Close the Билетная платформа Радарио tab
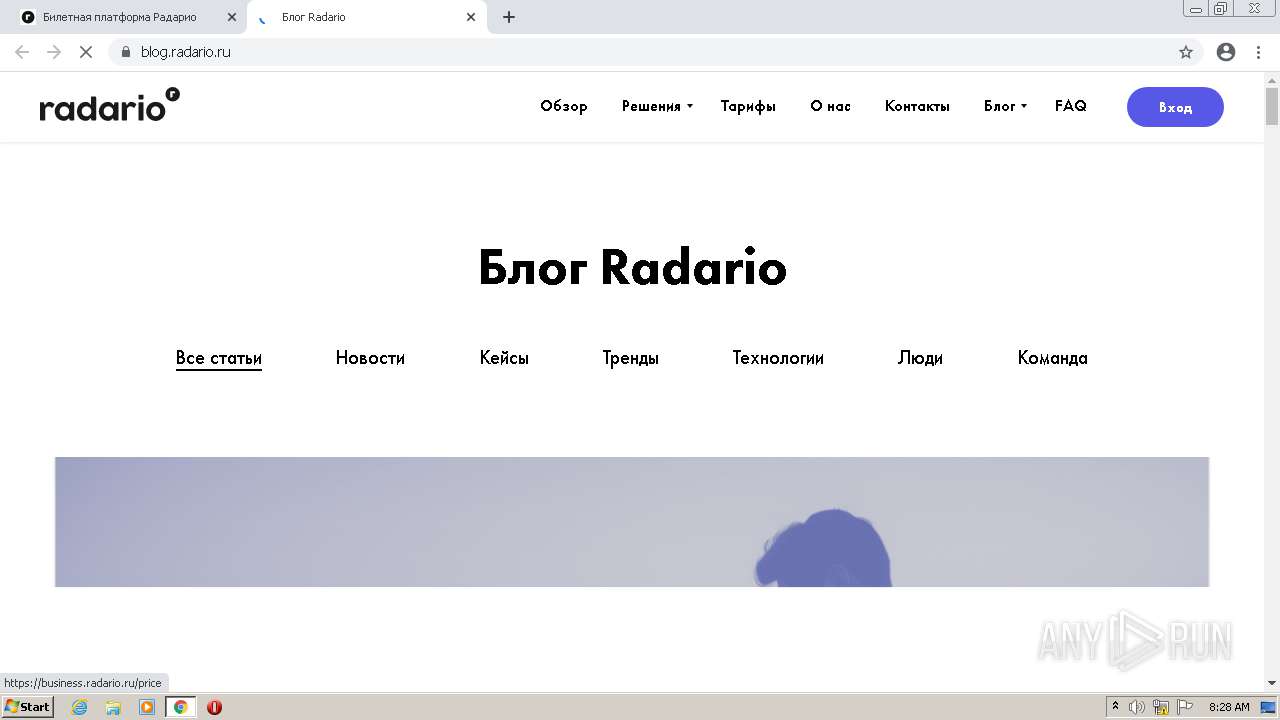The width and height of the screenshot is (1280, 720). click(232, 17)
